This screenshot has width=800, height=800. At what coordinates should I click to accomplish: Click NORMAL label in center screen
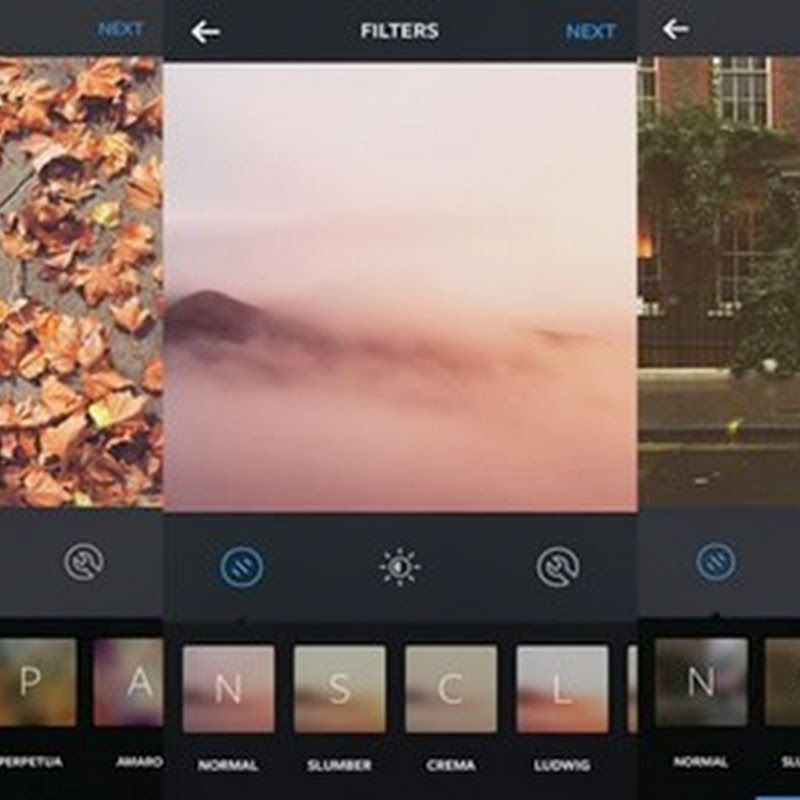228,765
